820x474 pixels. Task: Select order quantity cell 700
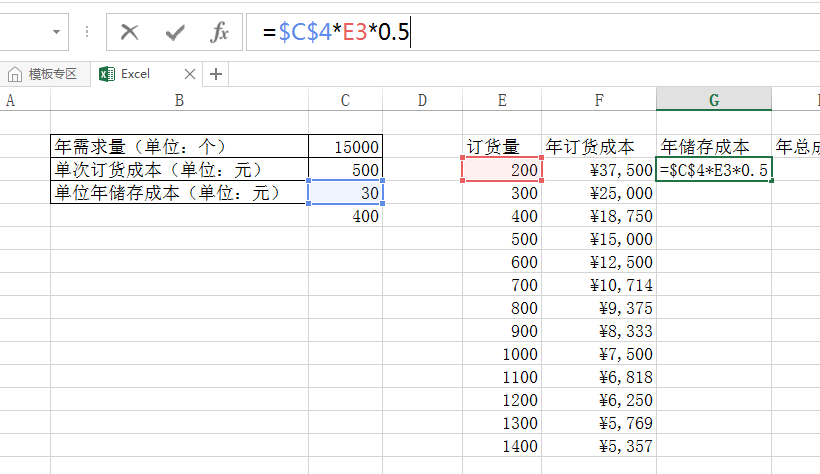click(x=502, y=285)
